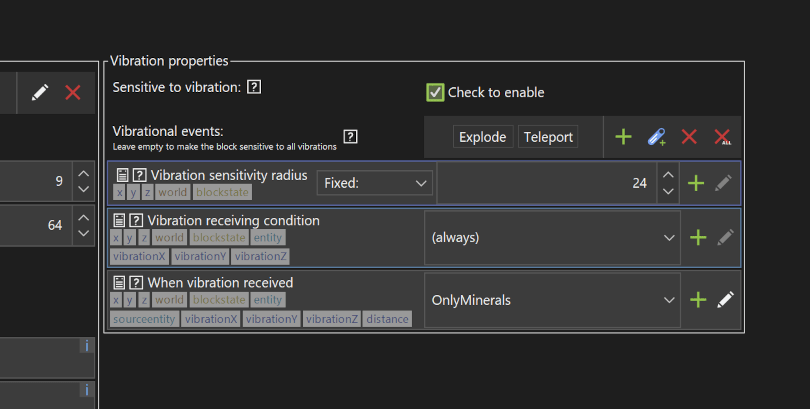Edit the OnlyMinerals procedure
This screenshot has height=409, width=810.
pyautogui.click(x=725, y=300)
